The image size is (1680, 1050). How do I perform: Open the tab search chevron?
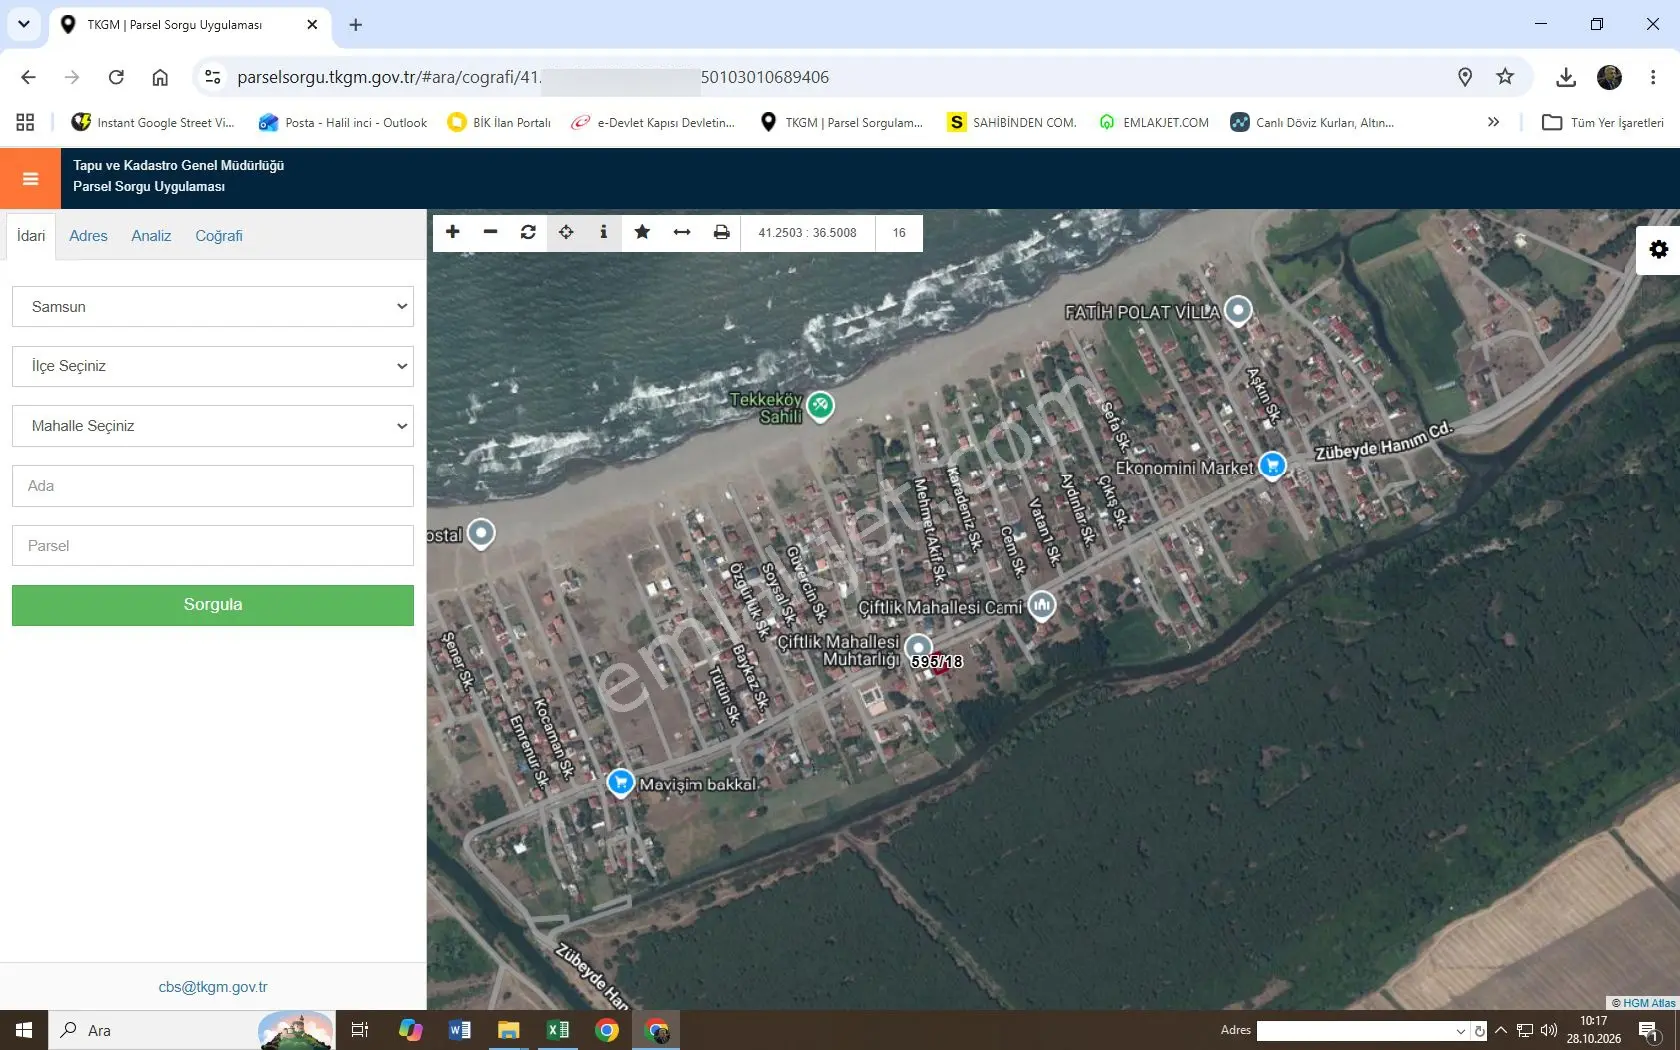pyautogui.click(x=23, y=24)
